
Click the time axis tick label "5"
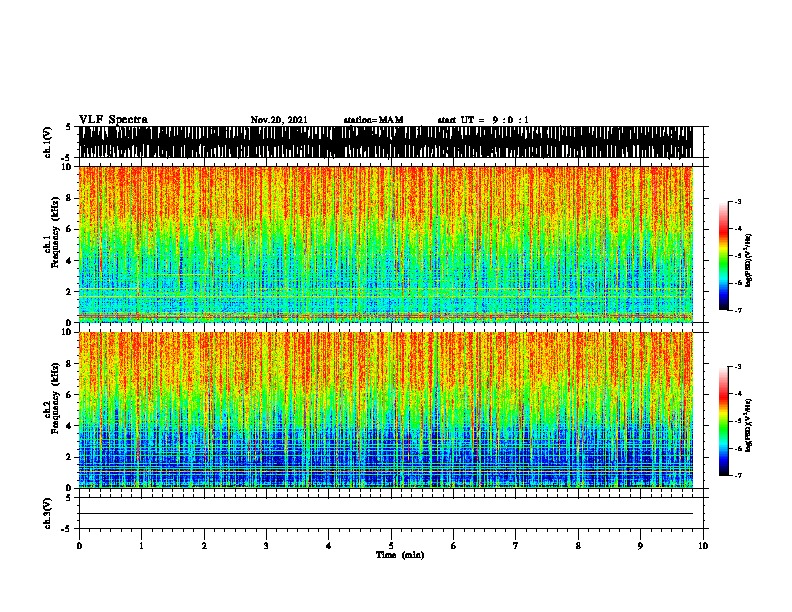click(x=391, y=546)
